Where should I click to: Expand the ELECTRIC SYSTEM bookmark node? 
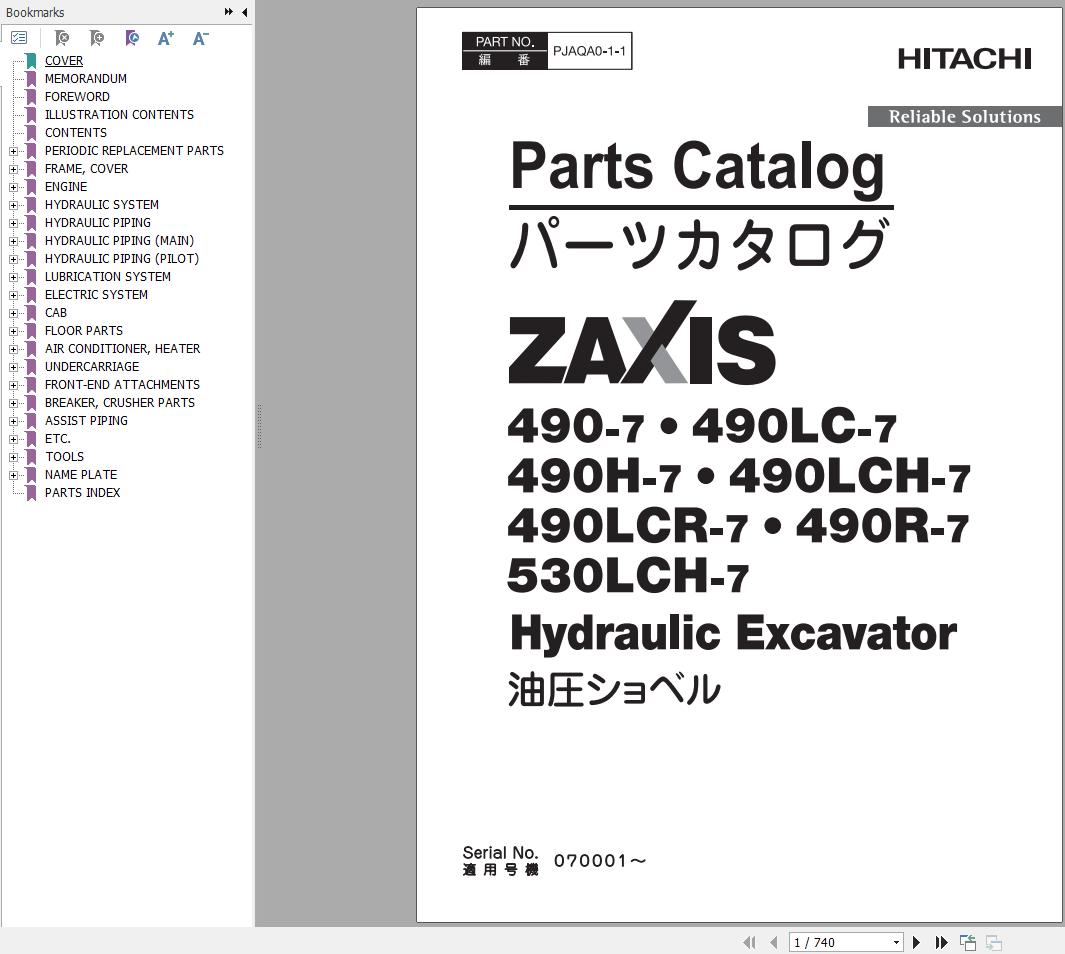13,295
